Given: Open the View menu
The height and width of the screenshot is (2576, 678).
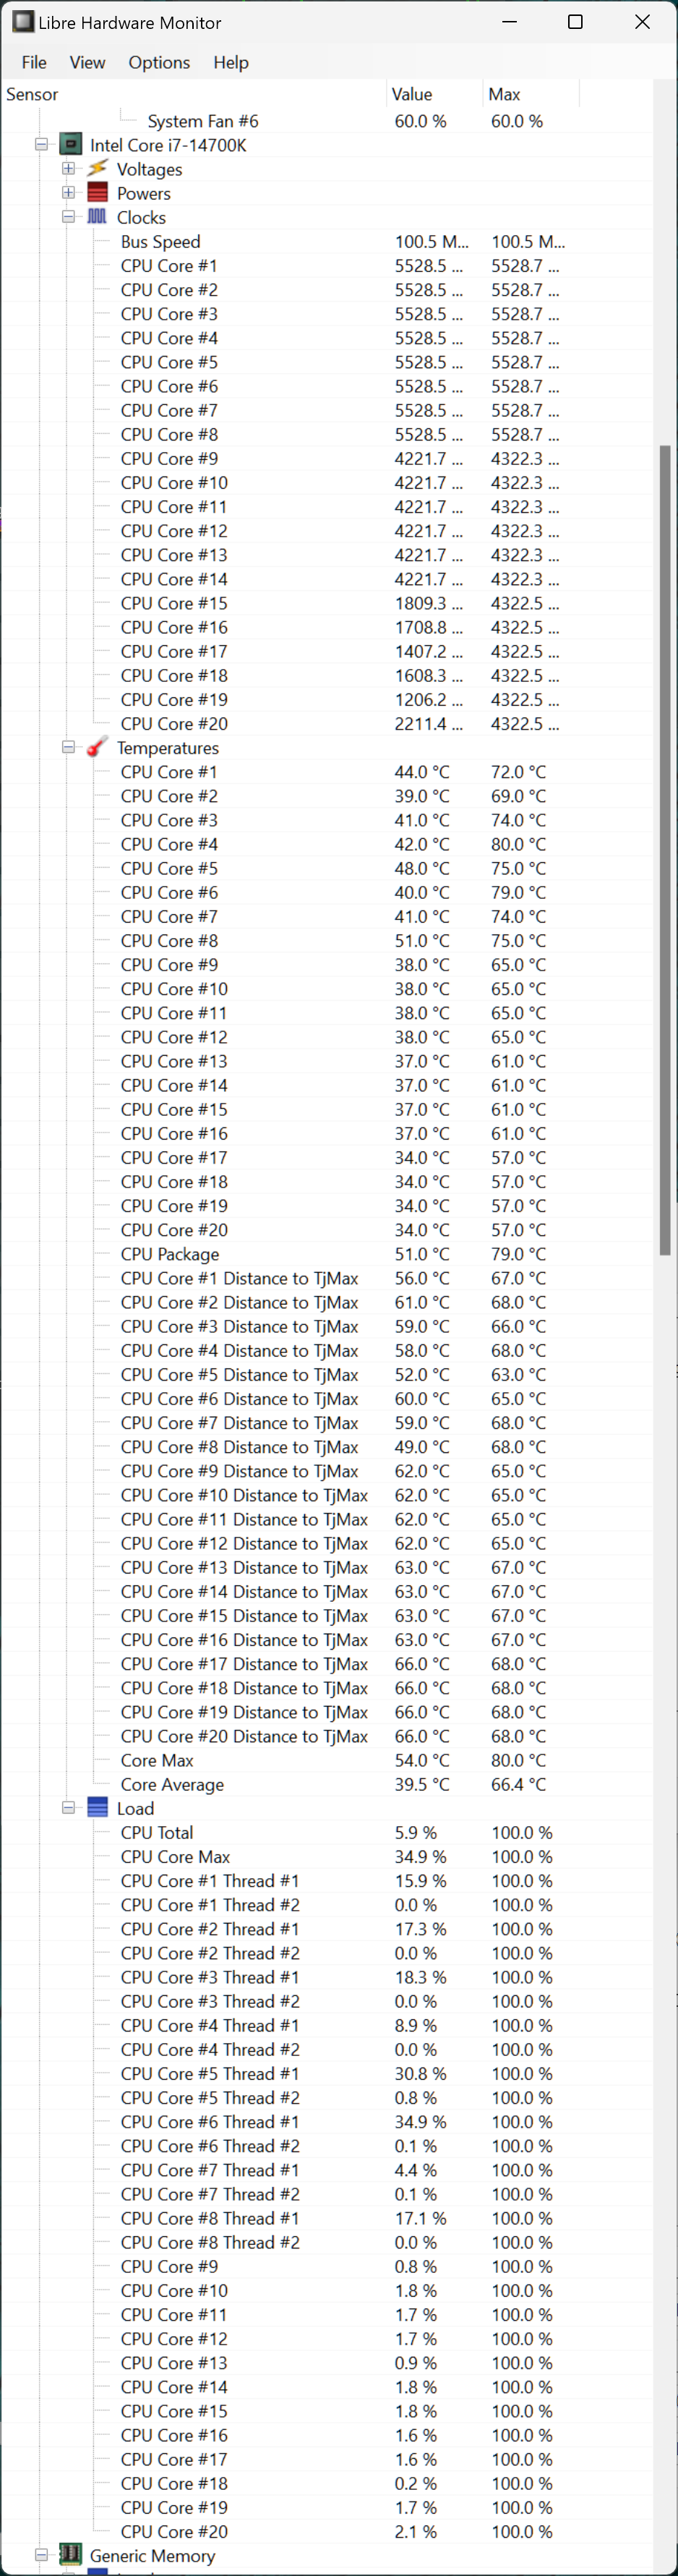Looking at the screenshot, I should [x=87, y=62].
